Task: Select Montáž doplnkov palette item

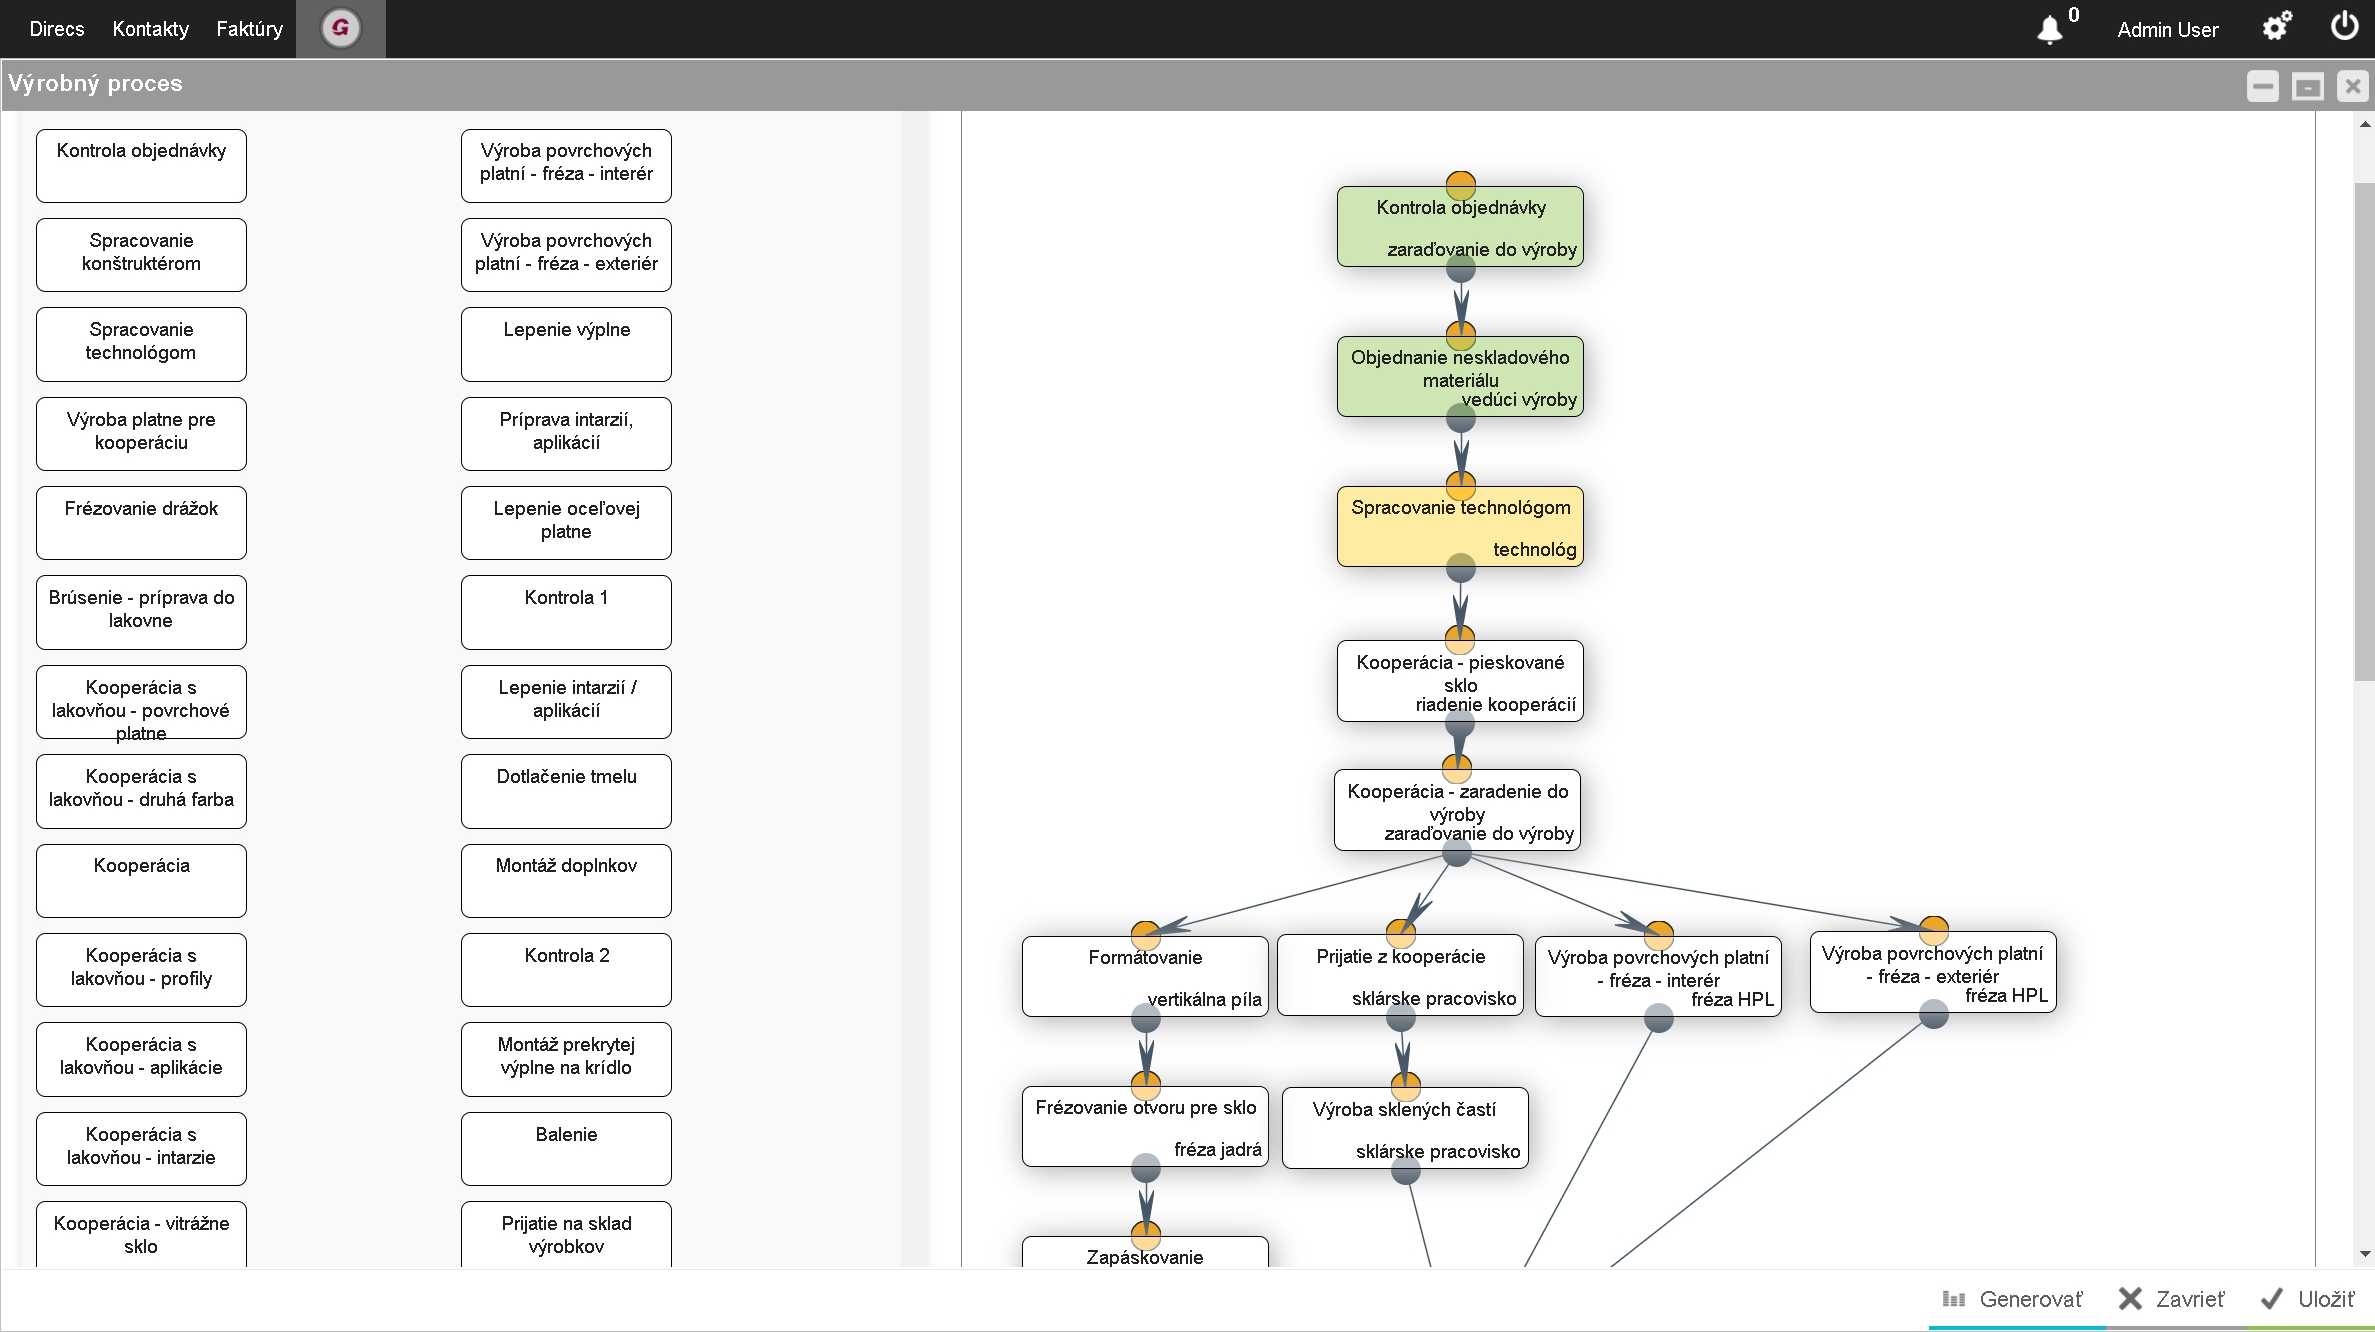Action: (566, 881)
